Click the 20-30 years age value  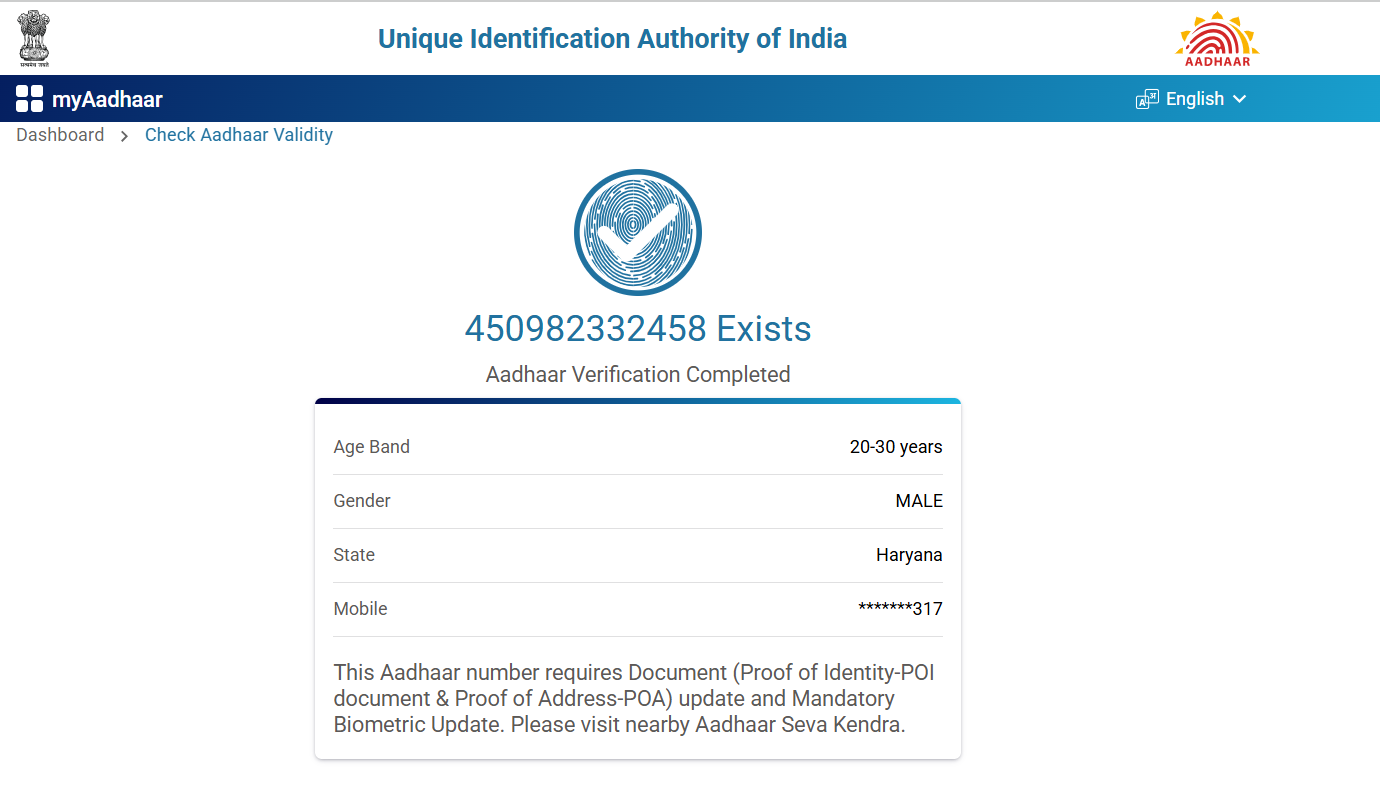[896, 447]
